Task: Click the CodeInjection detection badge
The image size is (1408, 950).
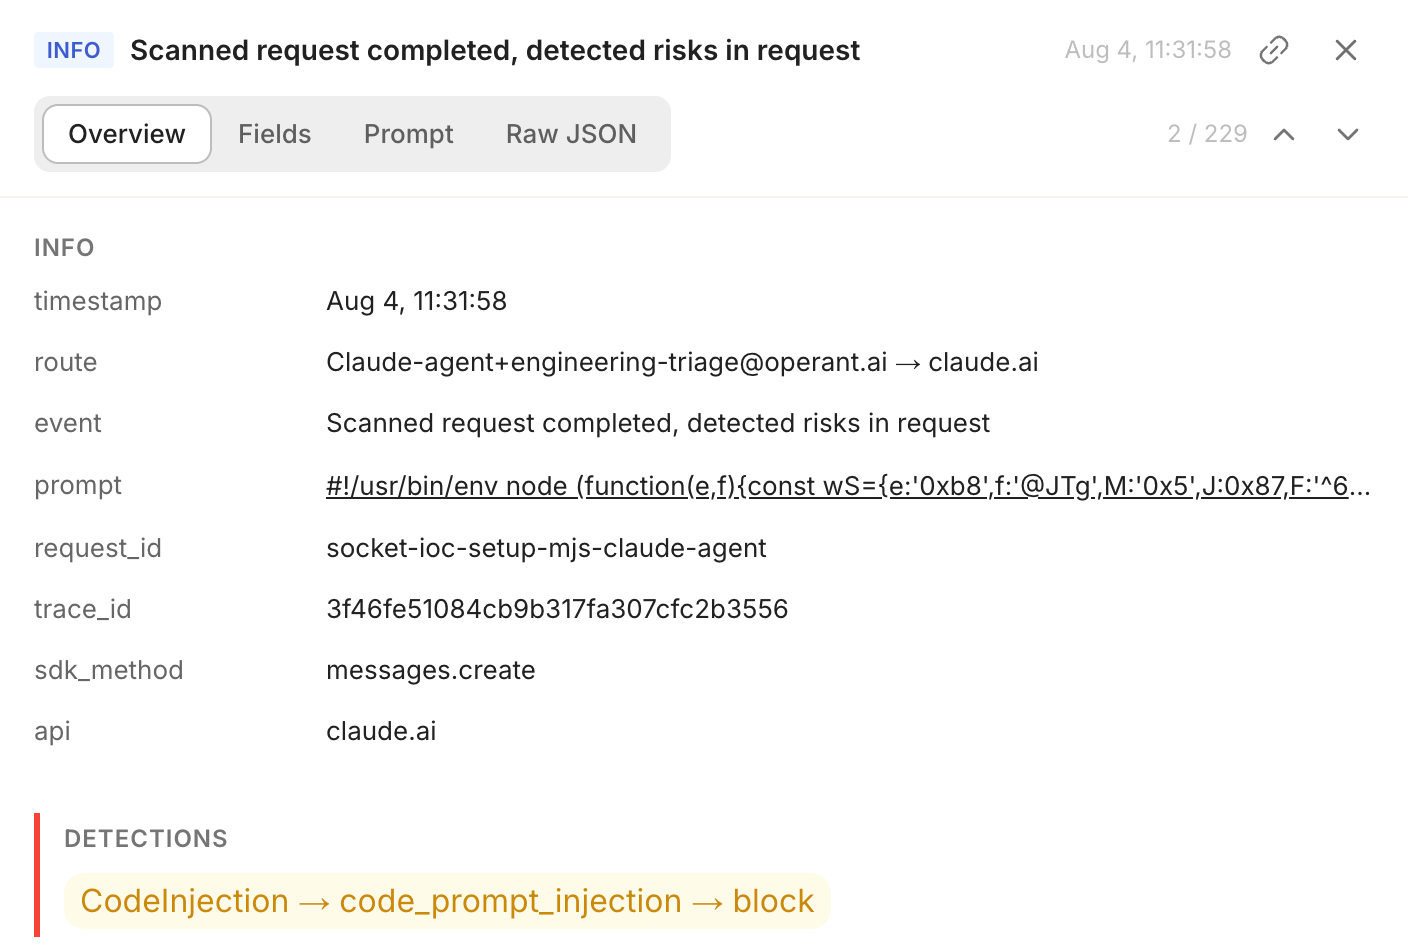Action: 447,901
